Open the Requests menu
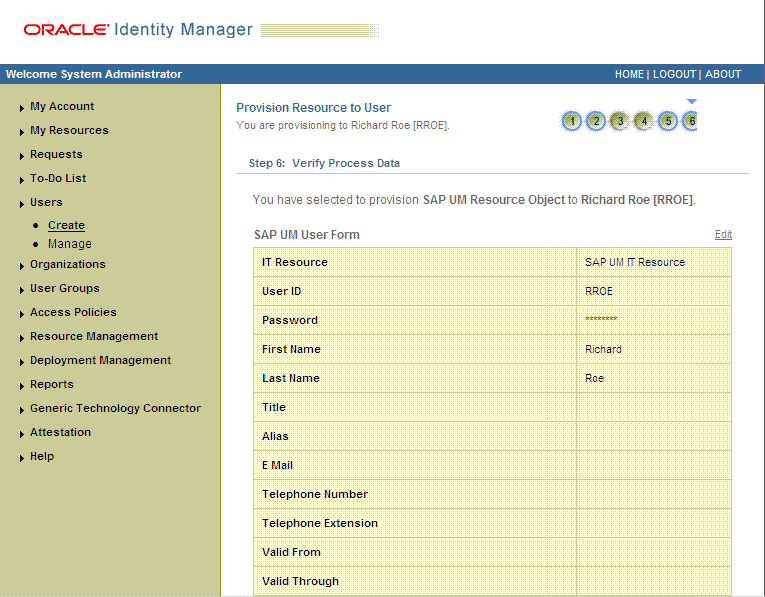The height and width of the screenshot is (597, 765). click(56, 154)
